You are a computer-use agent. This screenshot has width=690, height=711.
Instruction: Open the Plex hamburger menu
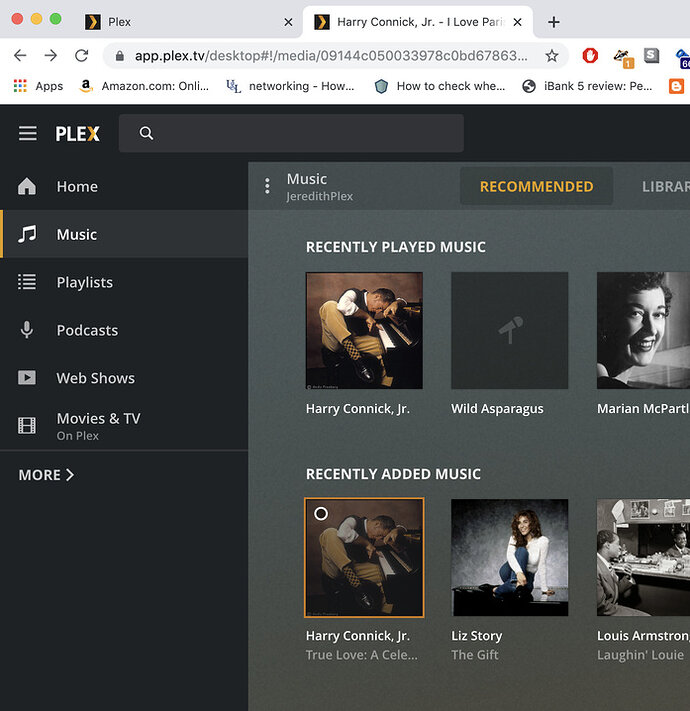(28, 133)
